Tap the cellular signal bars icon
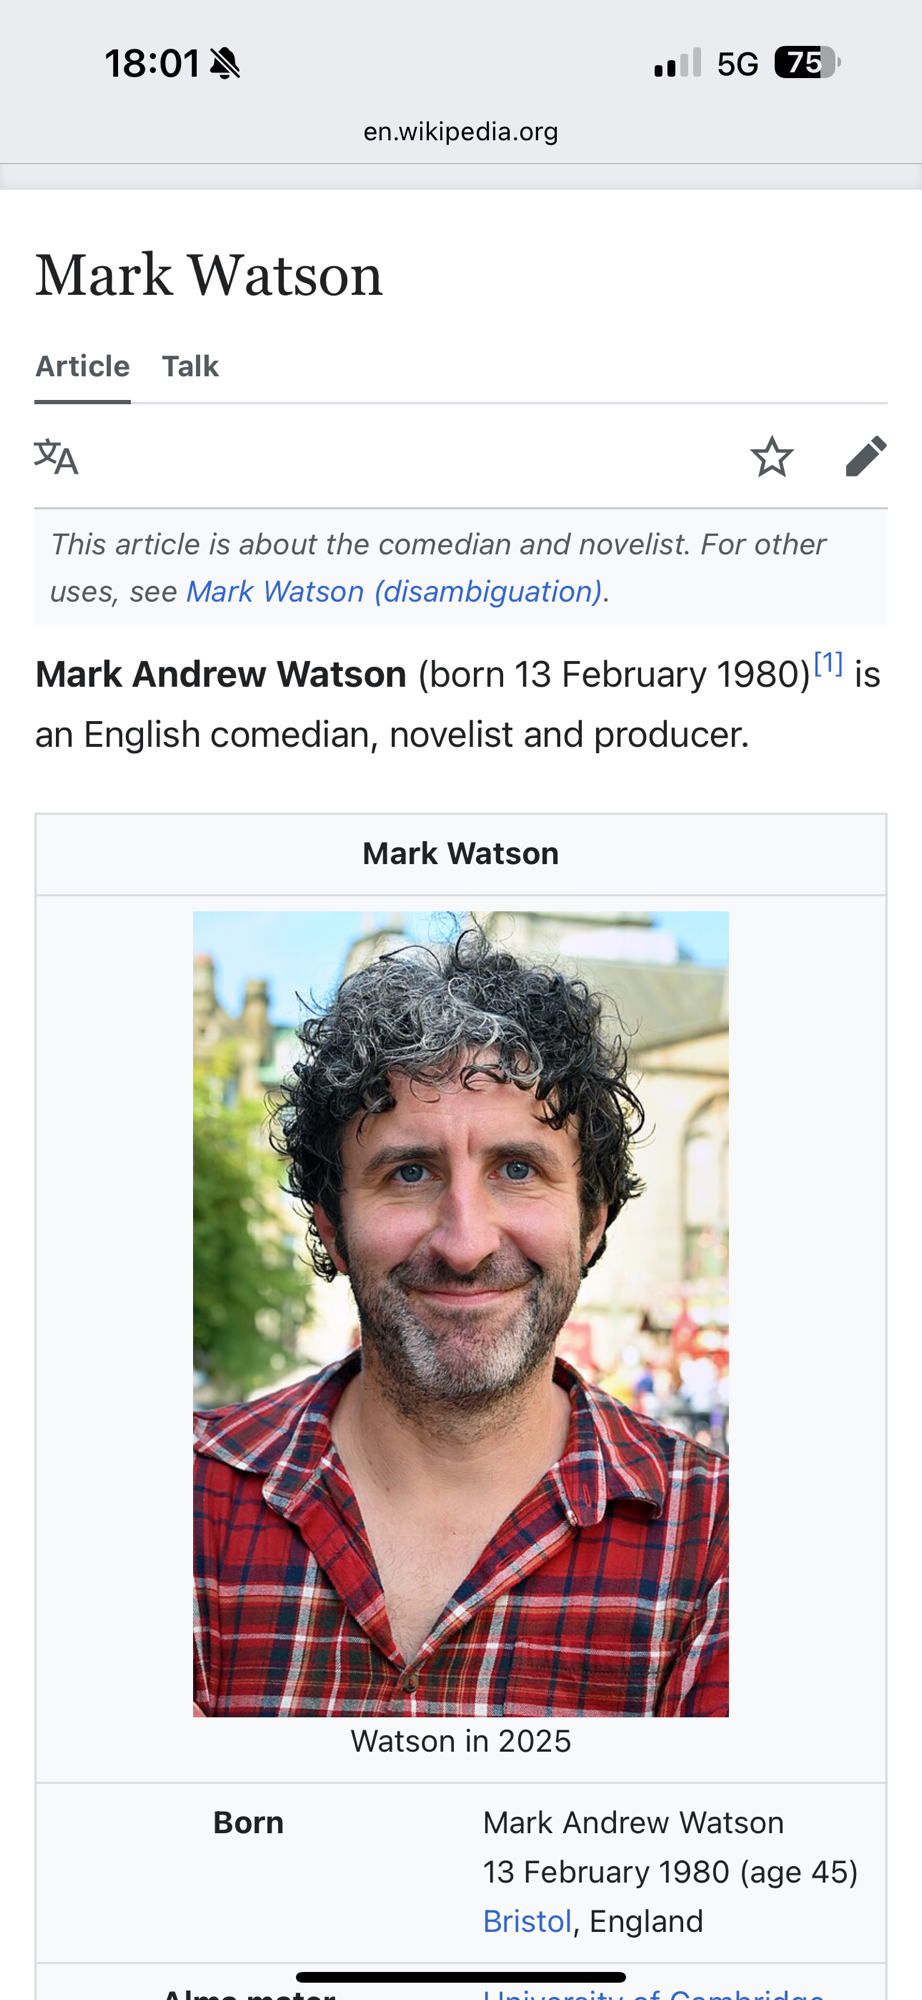 pyautogui.click(x=677, y=64)
